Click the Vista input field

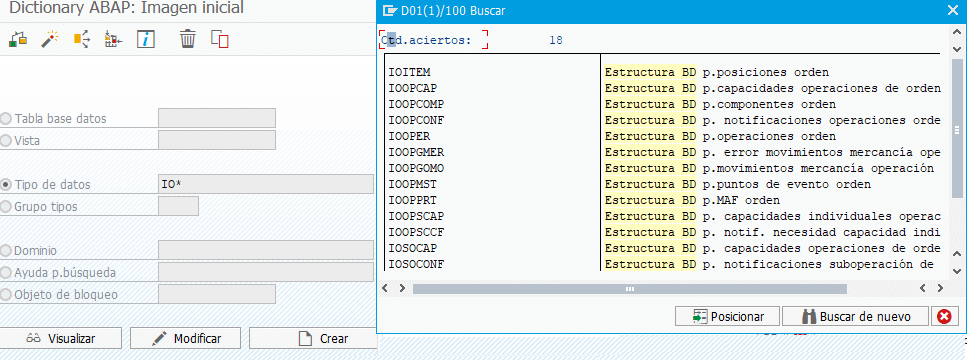(217, 140)
